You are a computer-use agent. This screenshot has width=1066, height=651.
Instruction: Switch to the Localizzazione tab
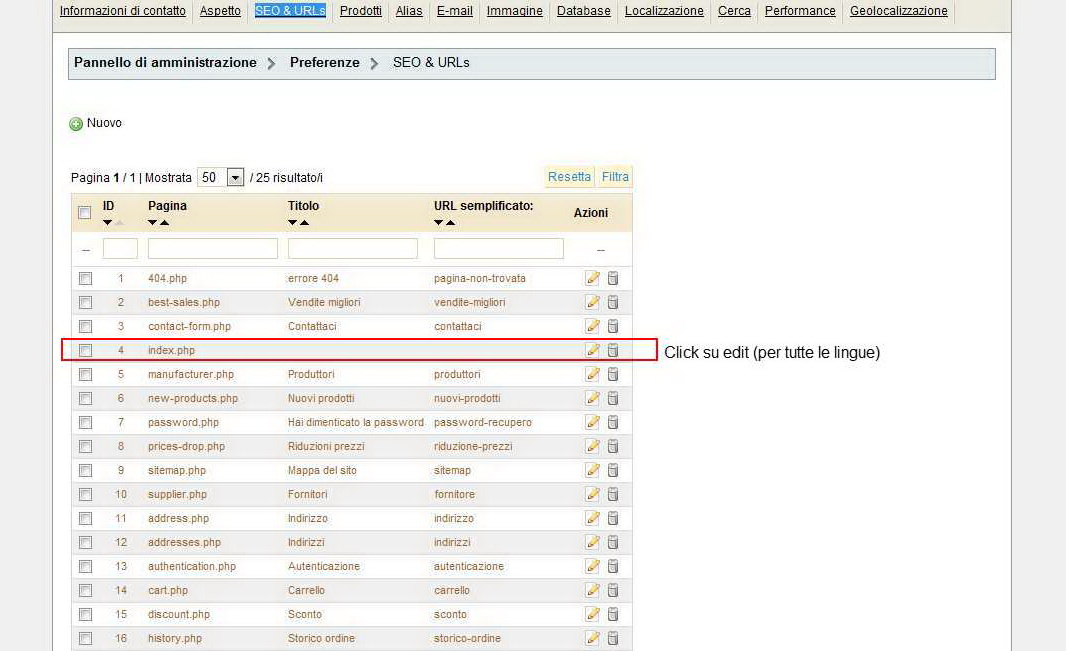pyautogui.click(x=664, y=11)
